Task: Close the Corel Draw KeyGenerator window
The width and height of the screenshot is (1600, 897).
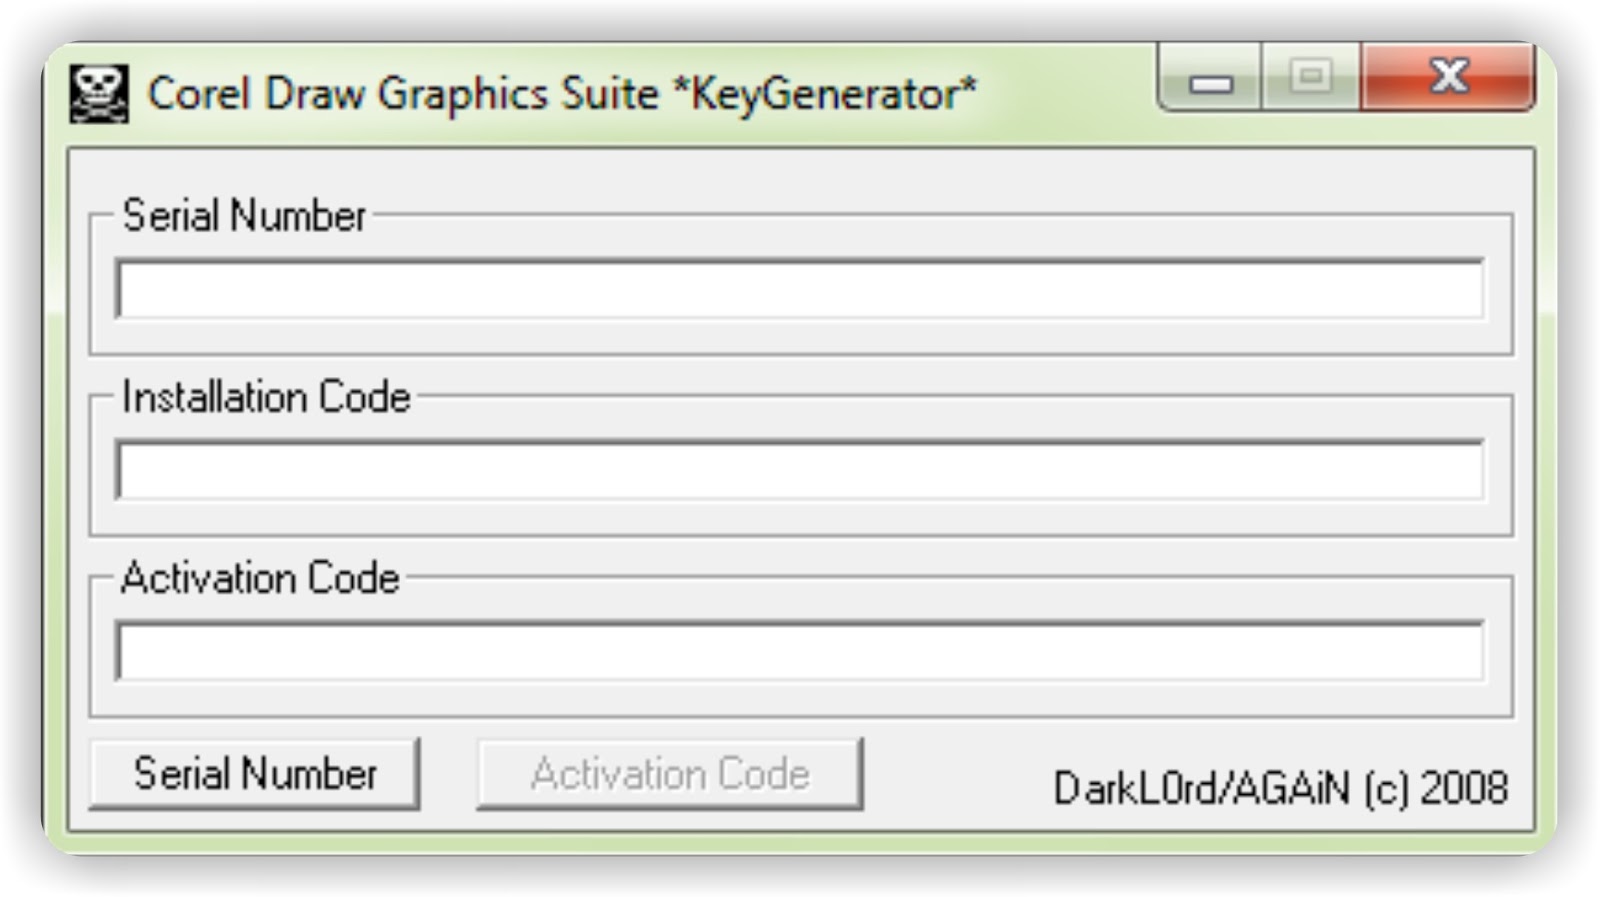Action: 1448,77
